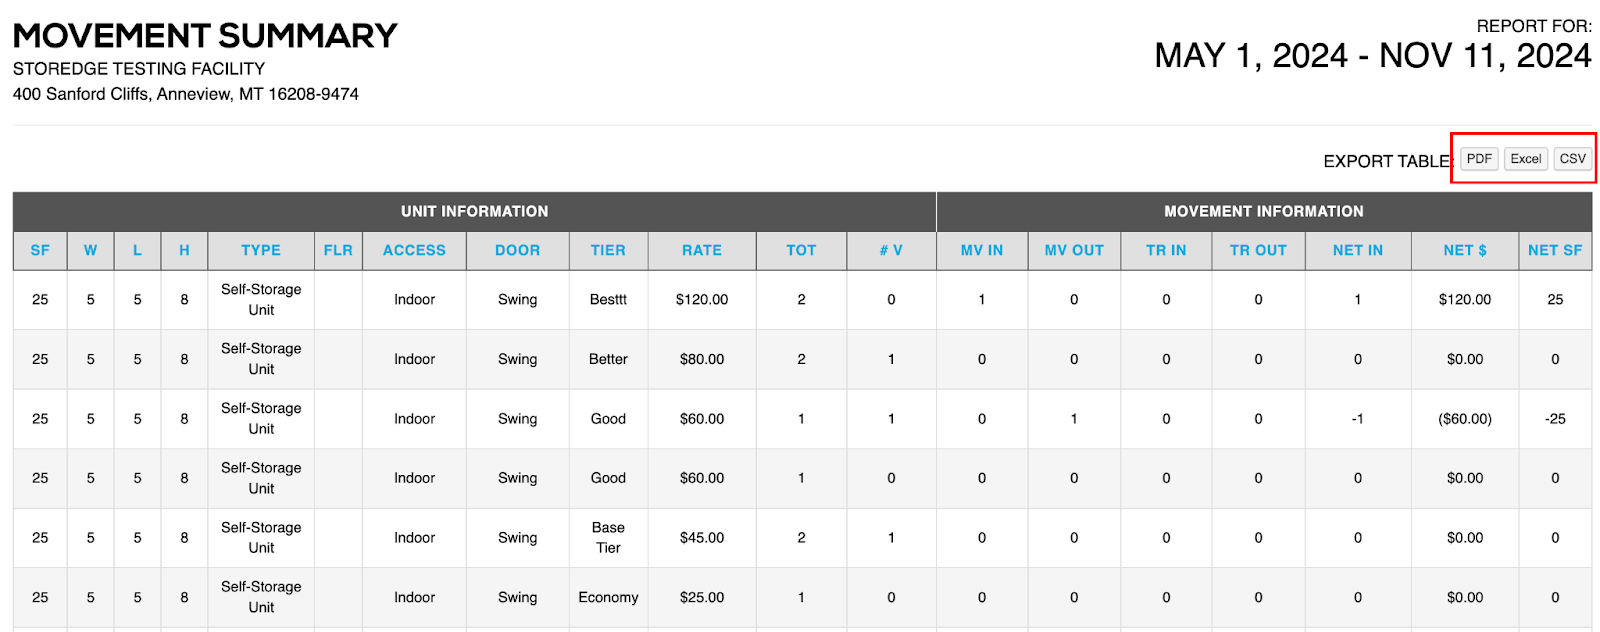This screenshot has height=632, width=1600.
Task: Sort by W column header
Action: pyautogui.click(x=91, y=251)
